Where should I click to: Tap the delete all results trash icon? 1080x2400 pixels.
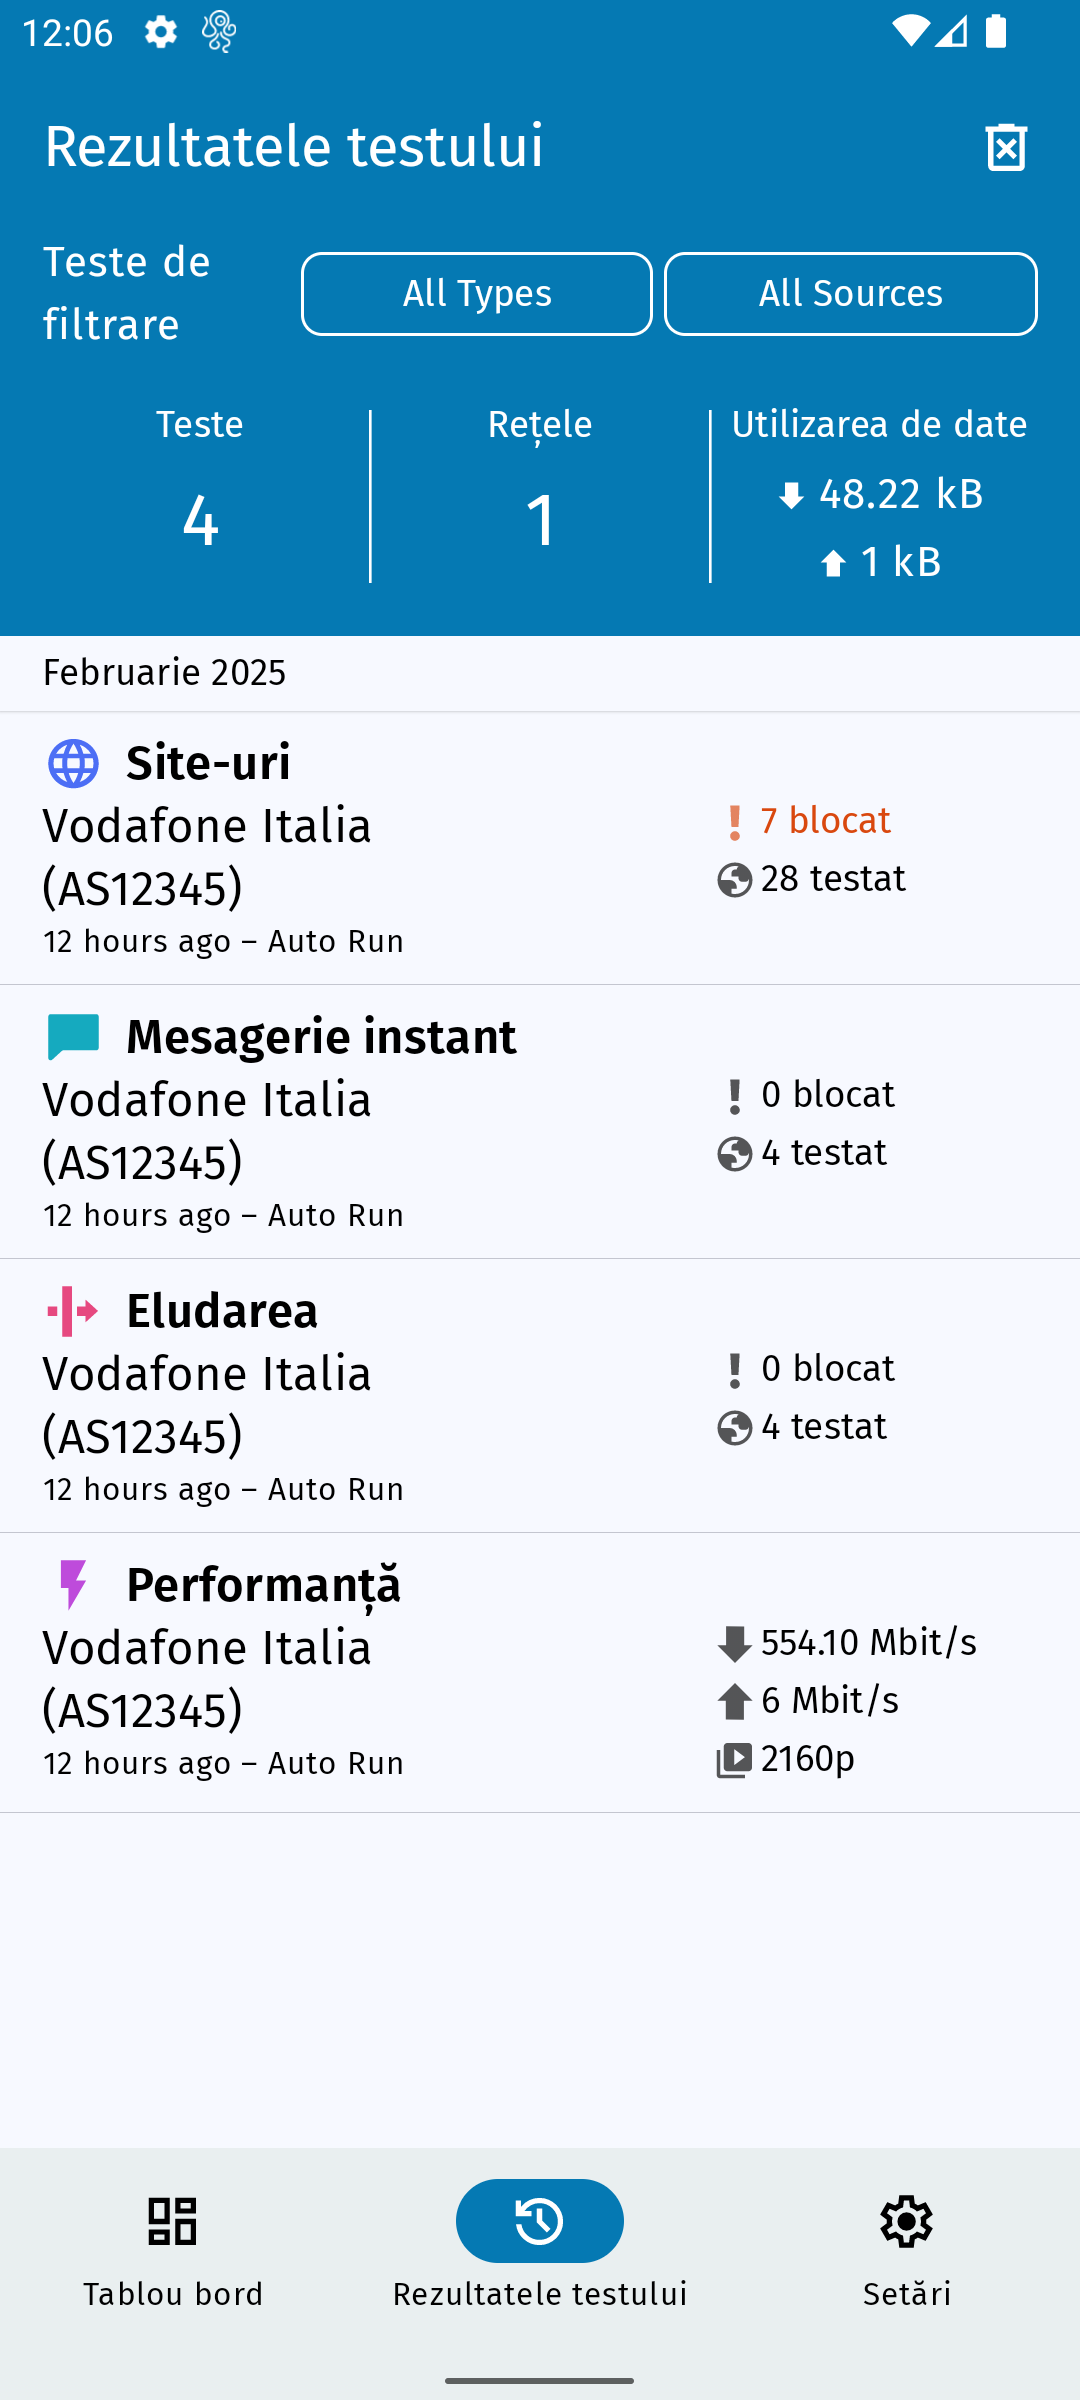point(1006,148)
